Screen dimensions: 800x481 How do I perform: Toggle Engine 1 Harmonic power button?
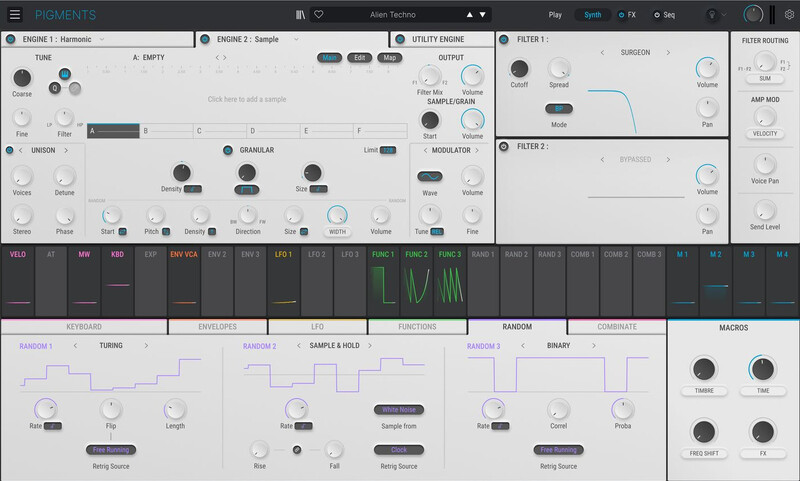10,39
